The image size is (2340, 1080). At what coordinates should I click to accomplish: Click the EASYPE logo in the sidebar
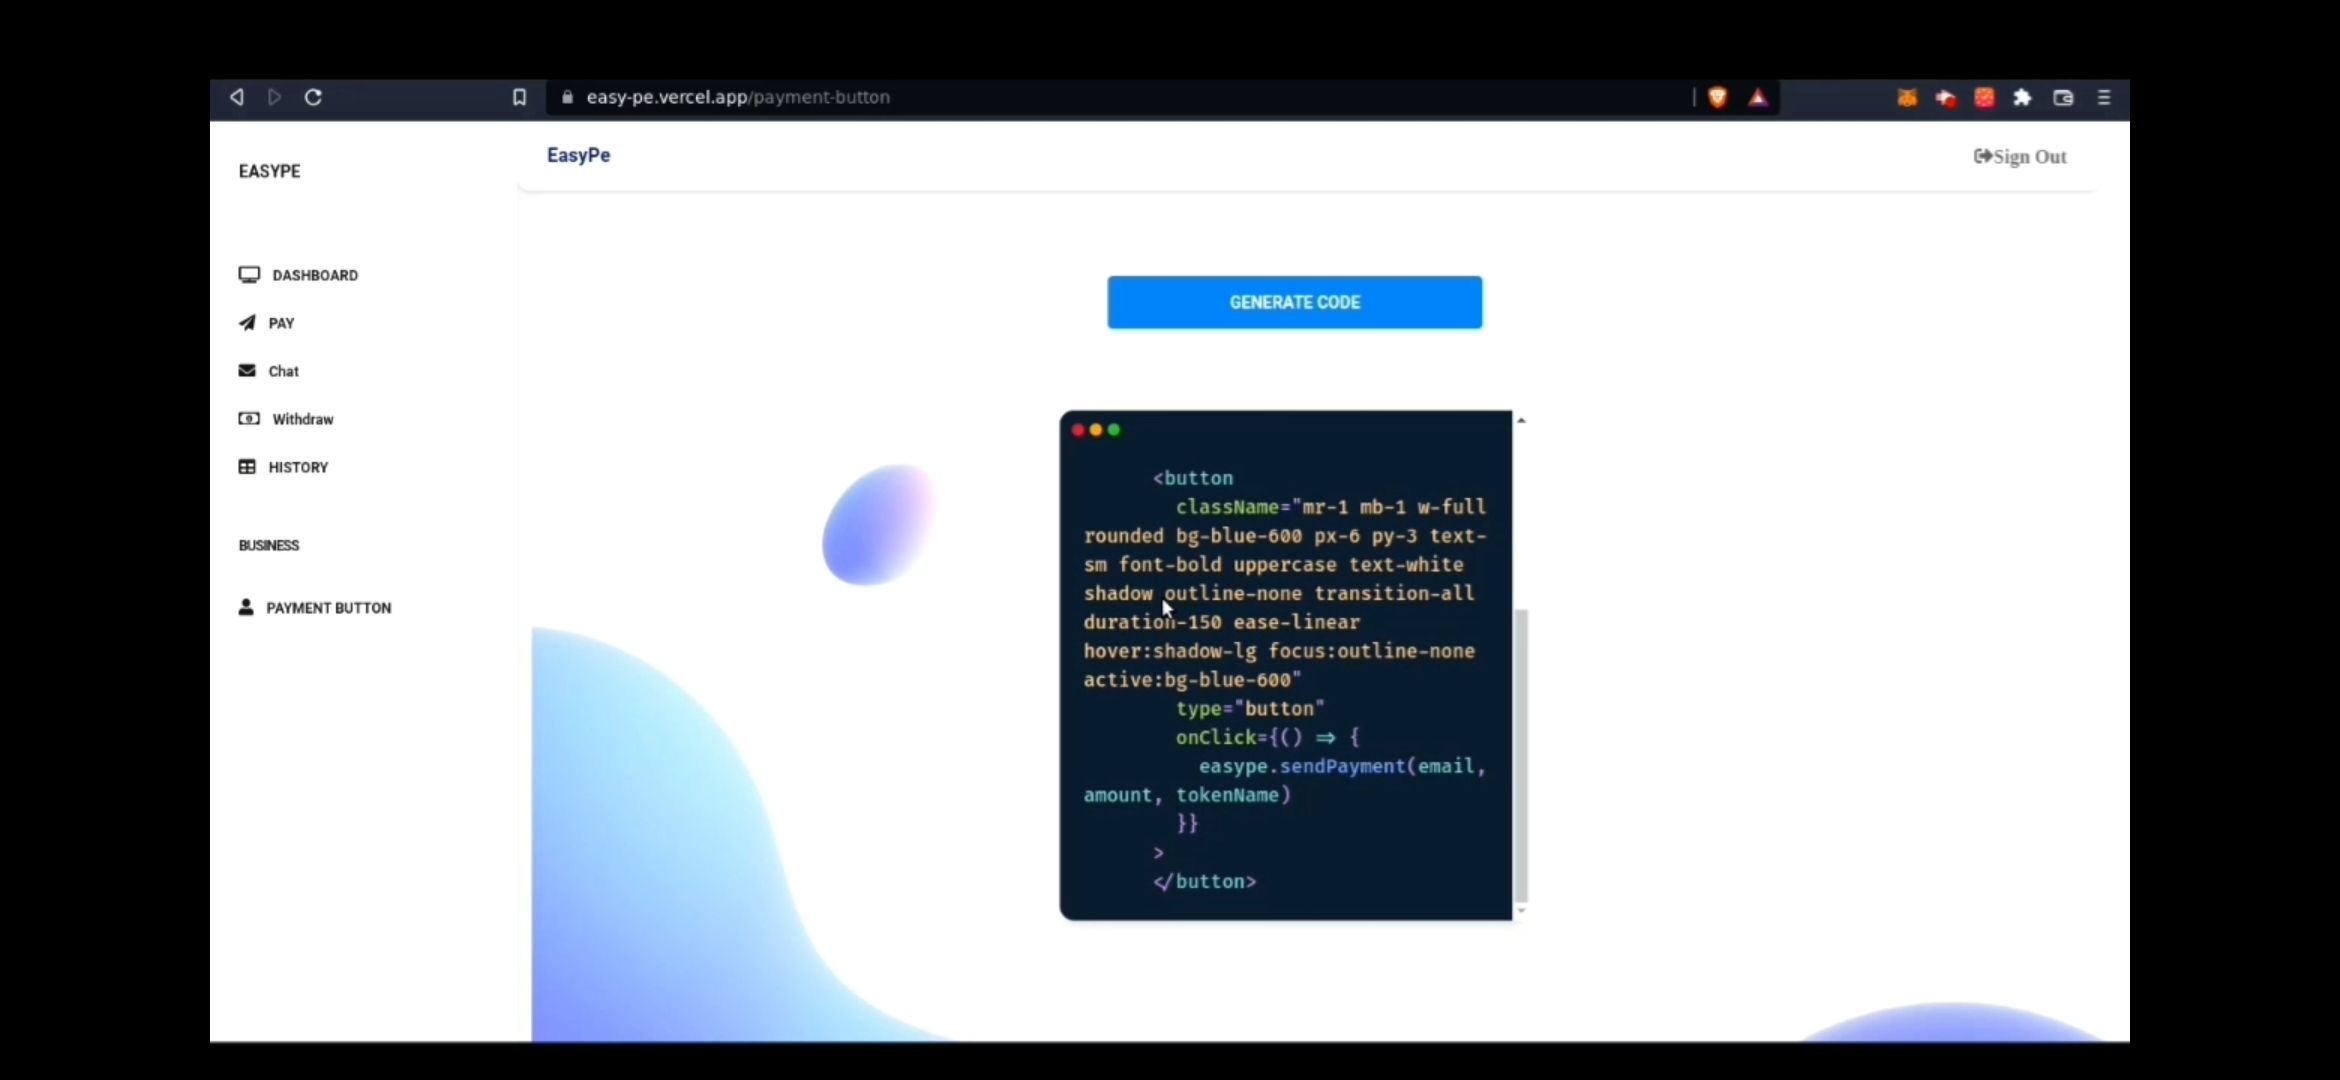pyautogui.click(x=269, y=171)
